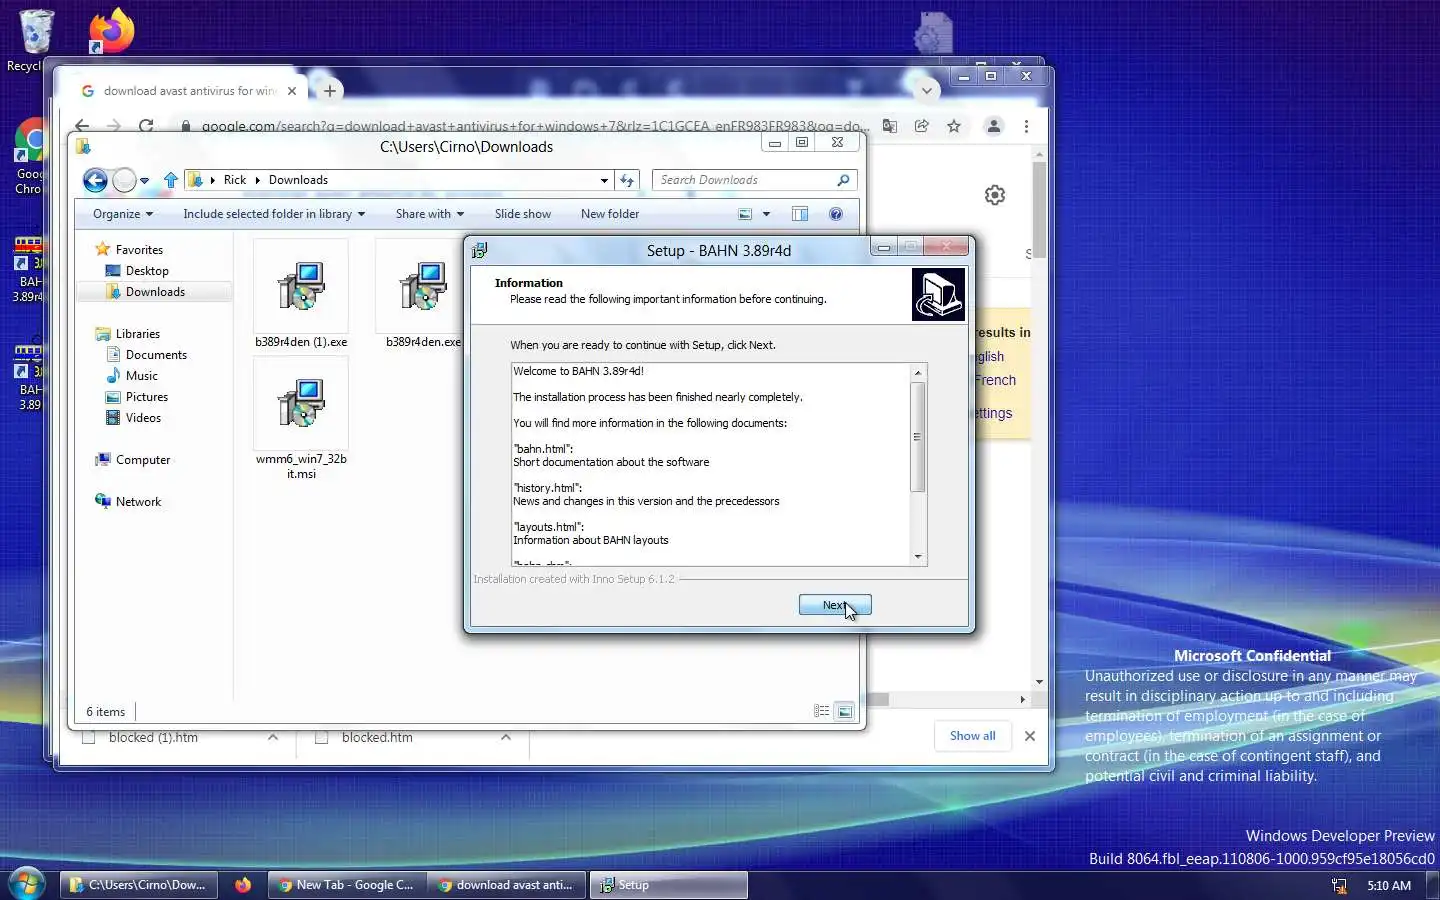Open Google search settings gear

pos(995,195)
